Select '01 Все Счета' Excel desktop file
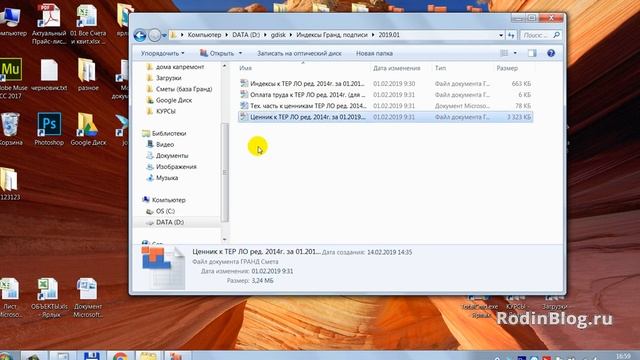Image resolution: width=640 pixels, height=360 pixels. (x=88, y=24)
